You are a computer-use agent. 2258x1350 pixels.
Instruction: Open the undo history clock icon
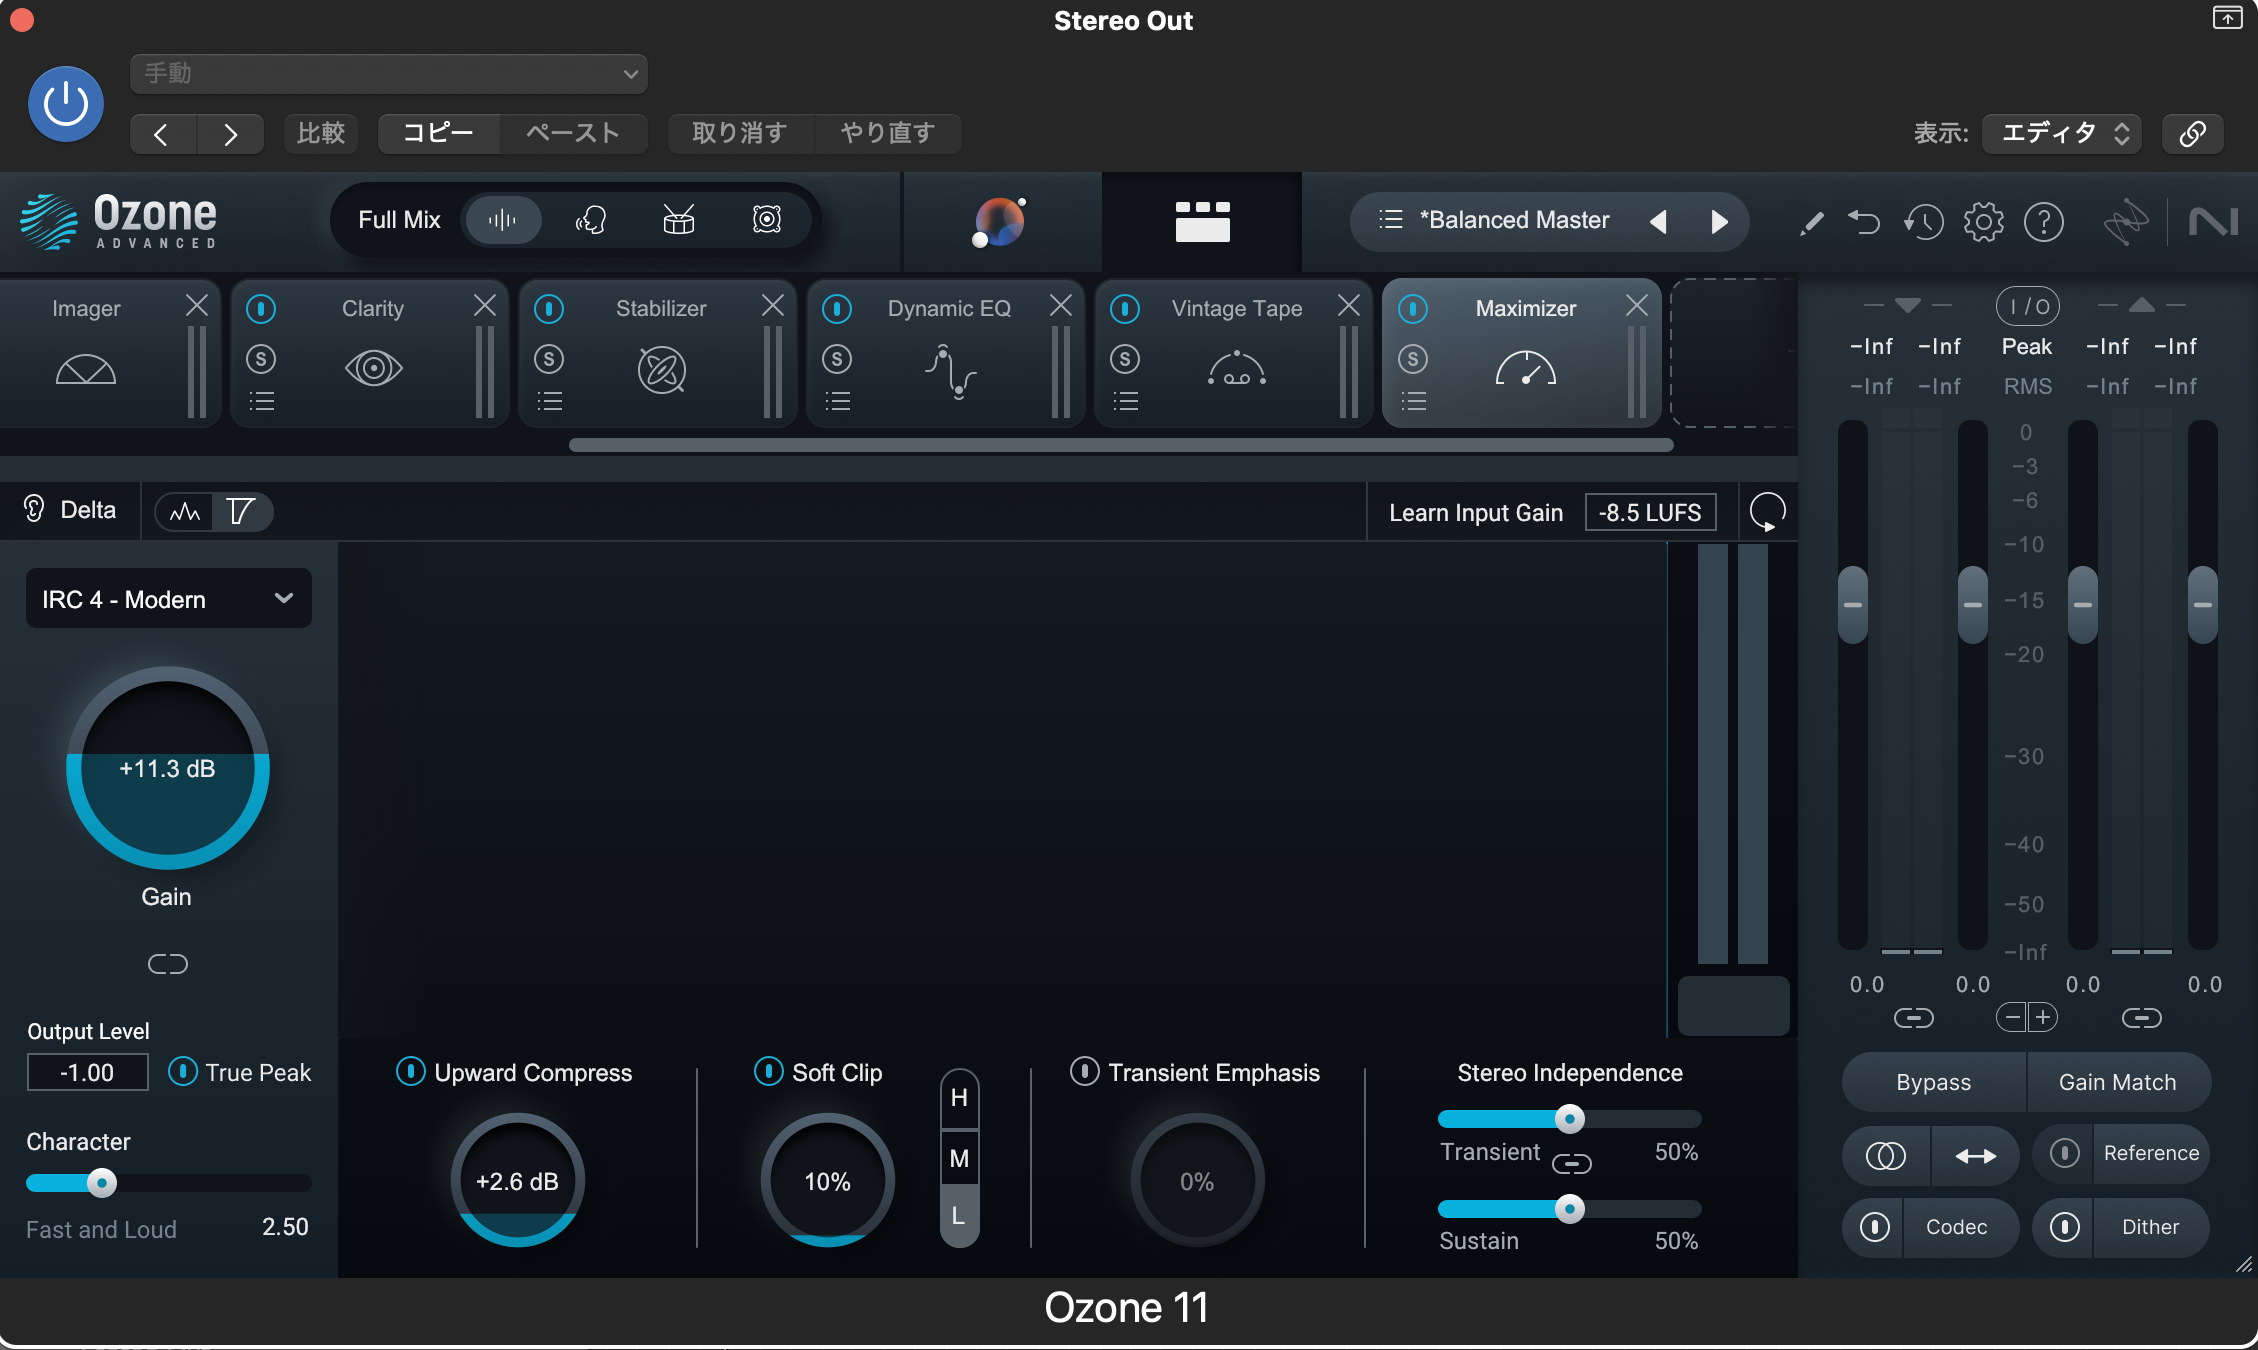tap(1923, 221)
